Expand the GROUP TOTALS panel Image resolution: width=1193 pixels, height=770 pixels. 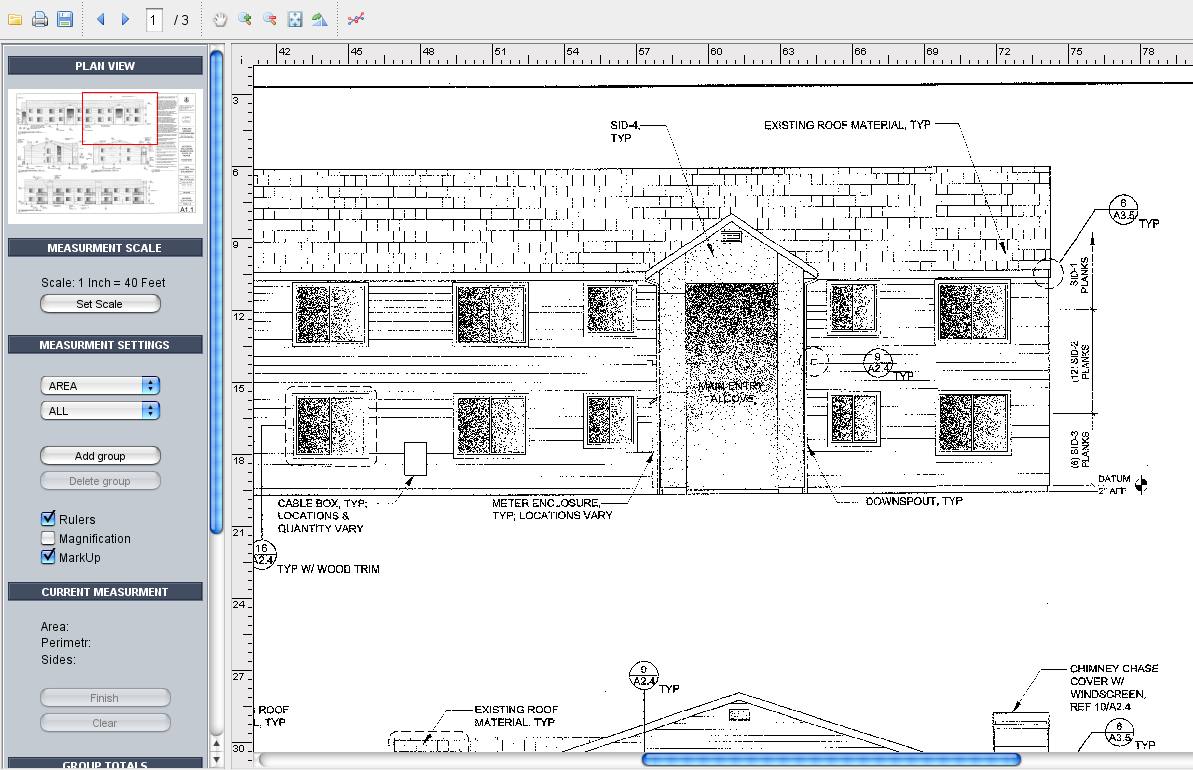click(x=104, y=763)
